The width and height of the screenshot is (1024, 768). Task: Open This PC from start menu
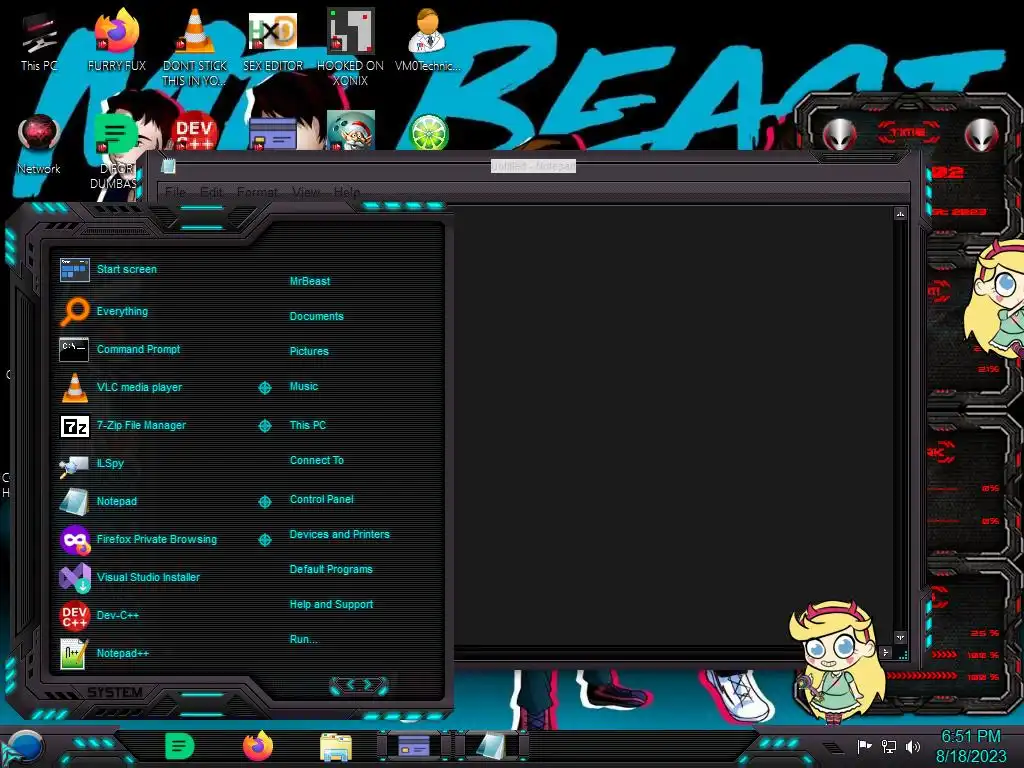click(x=308, y=425)
